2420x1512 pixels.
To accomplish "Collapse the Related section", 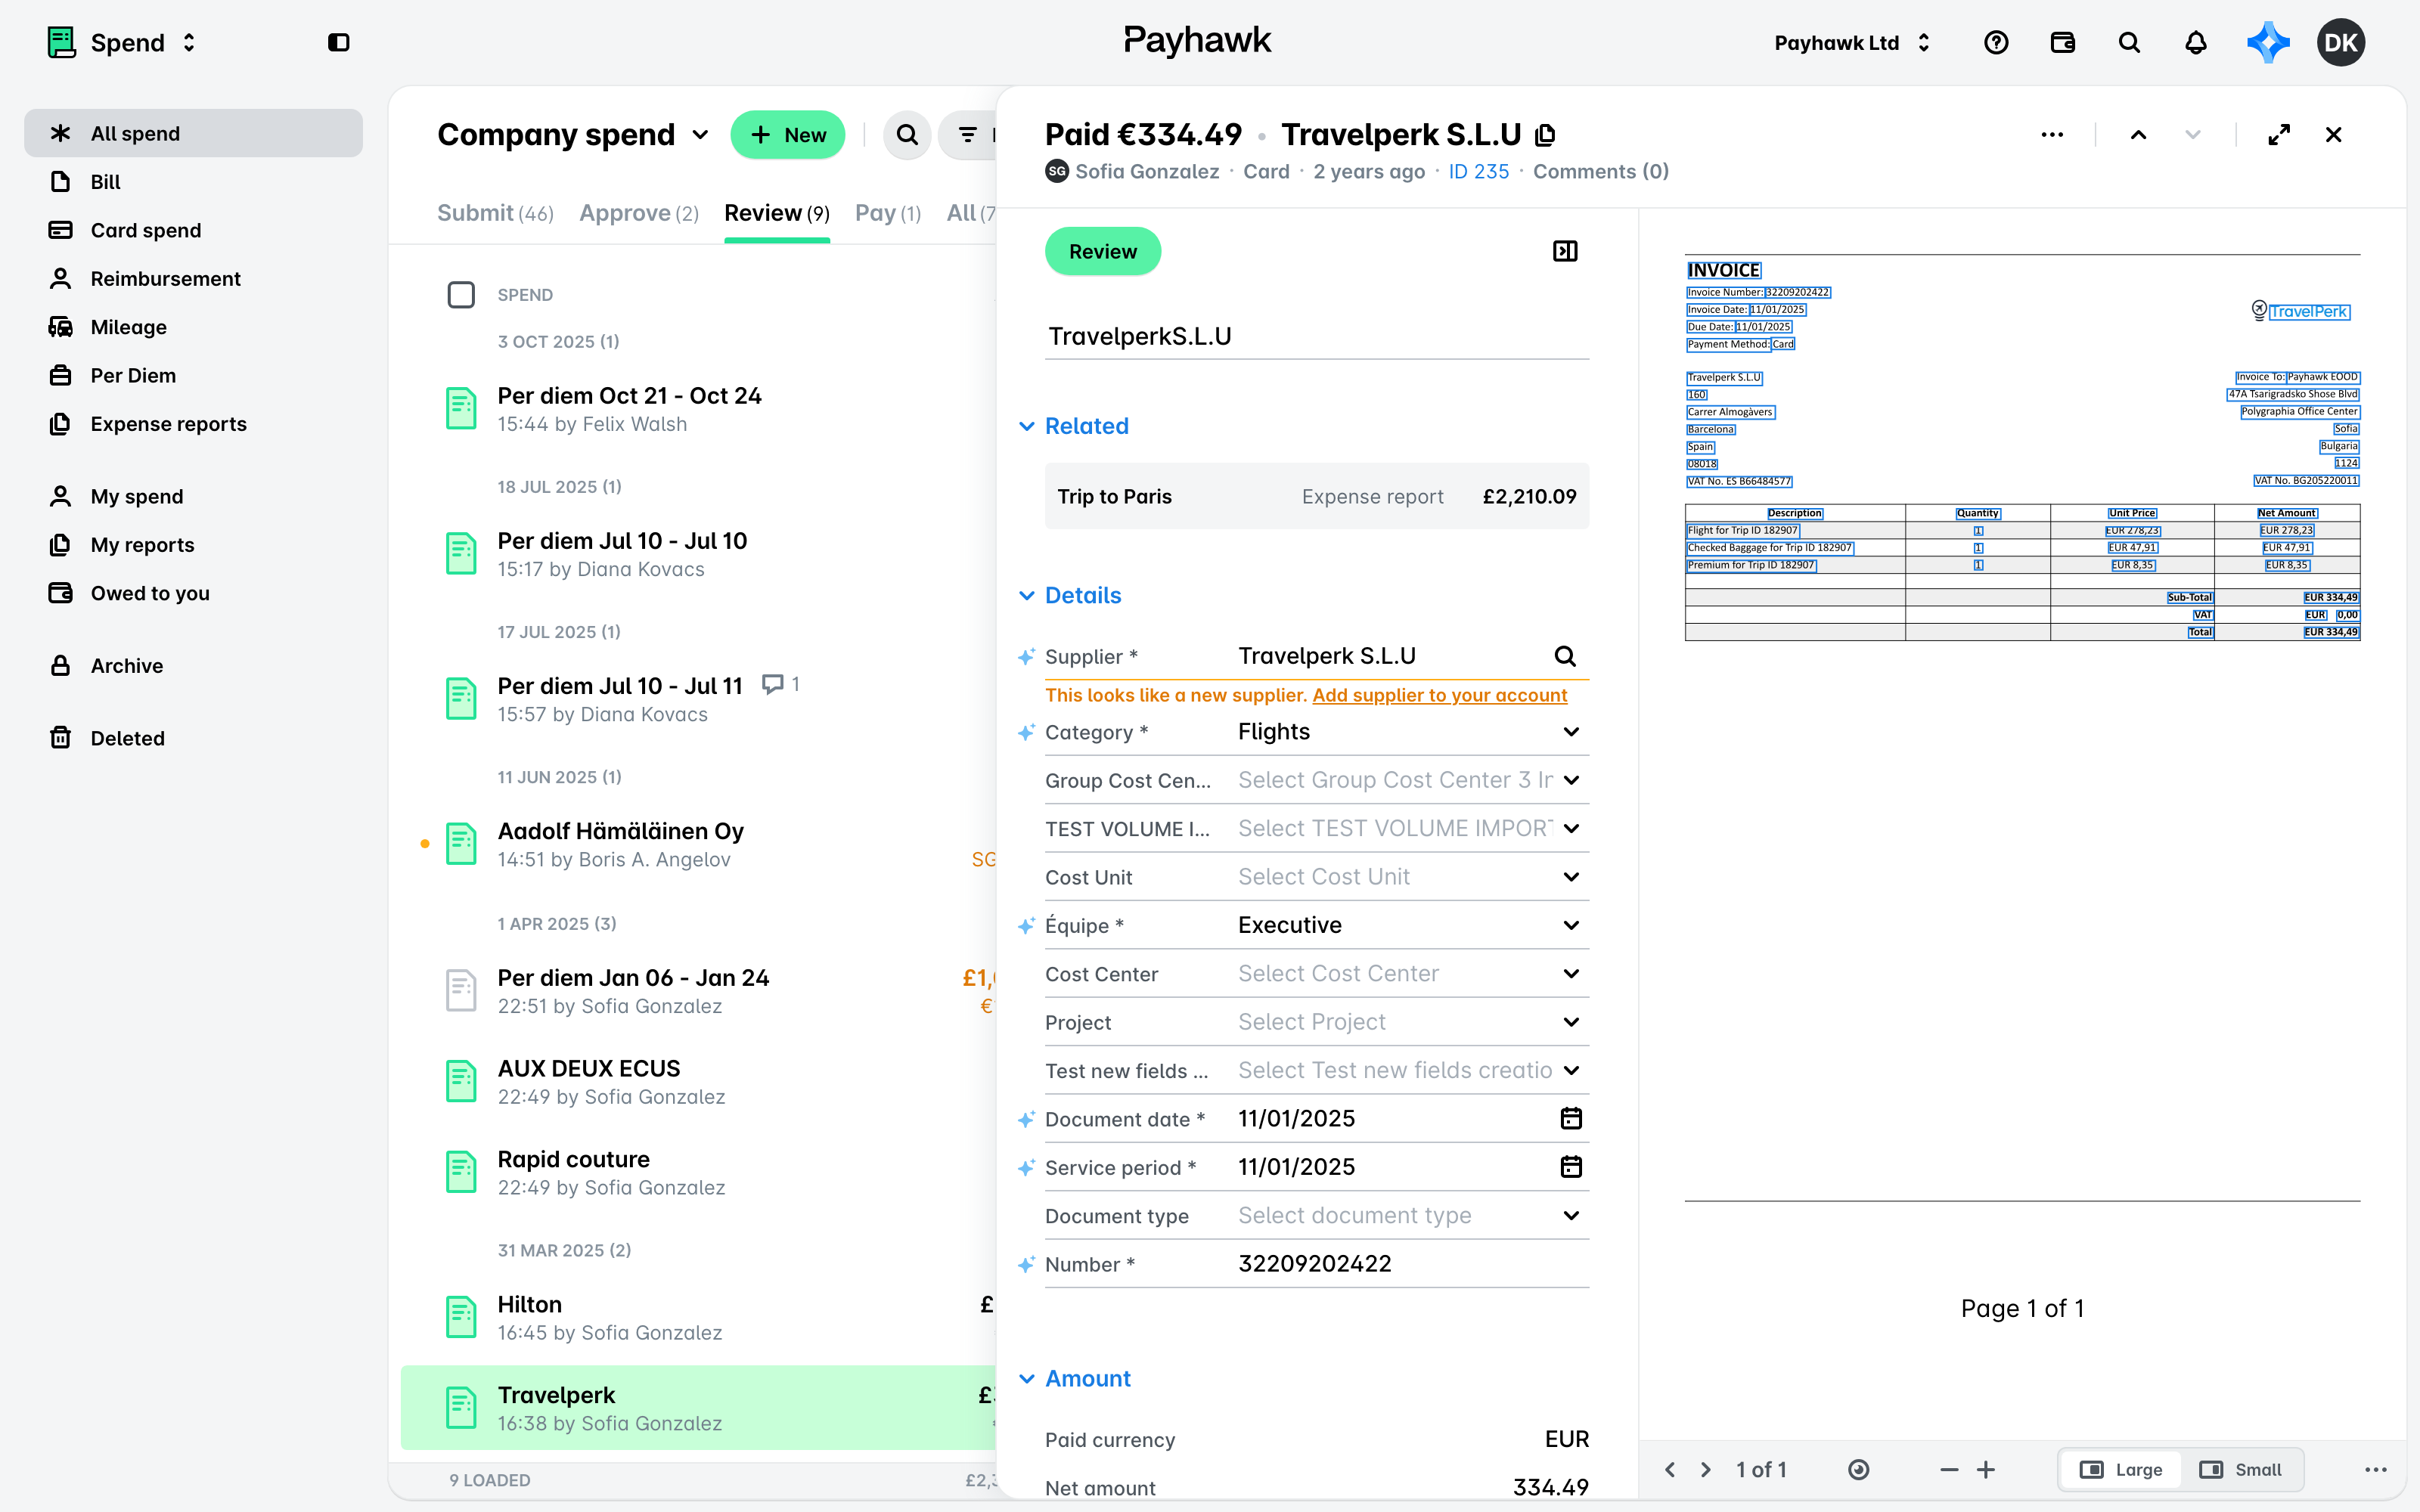I will pos(1074,426).
